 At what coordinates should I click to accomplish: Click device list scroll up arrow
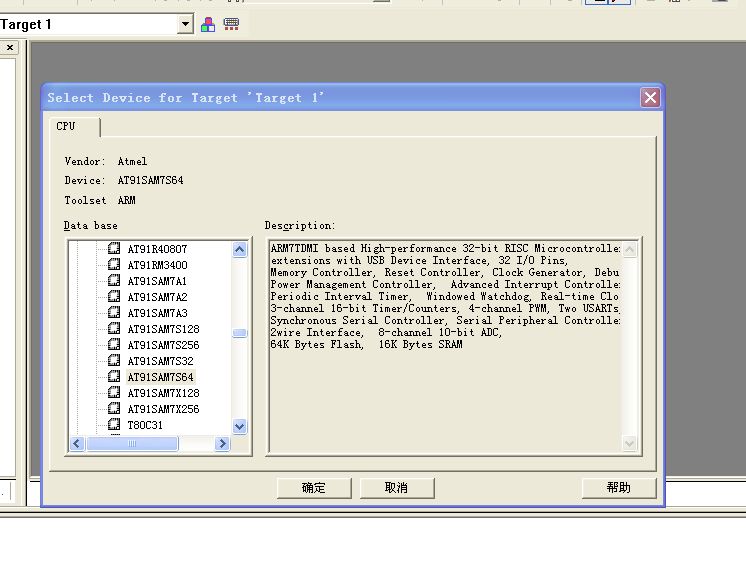click(240, 249)
